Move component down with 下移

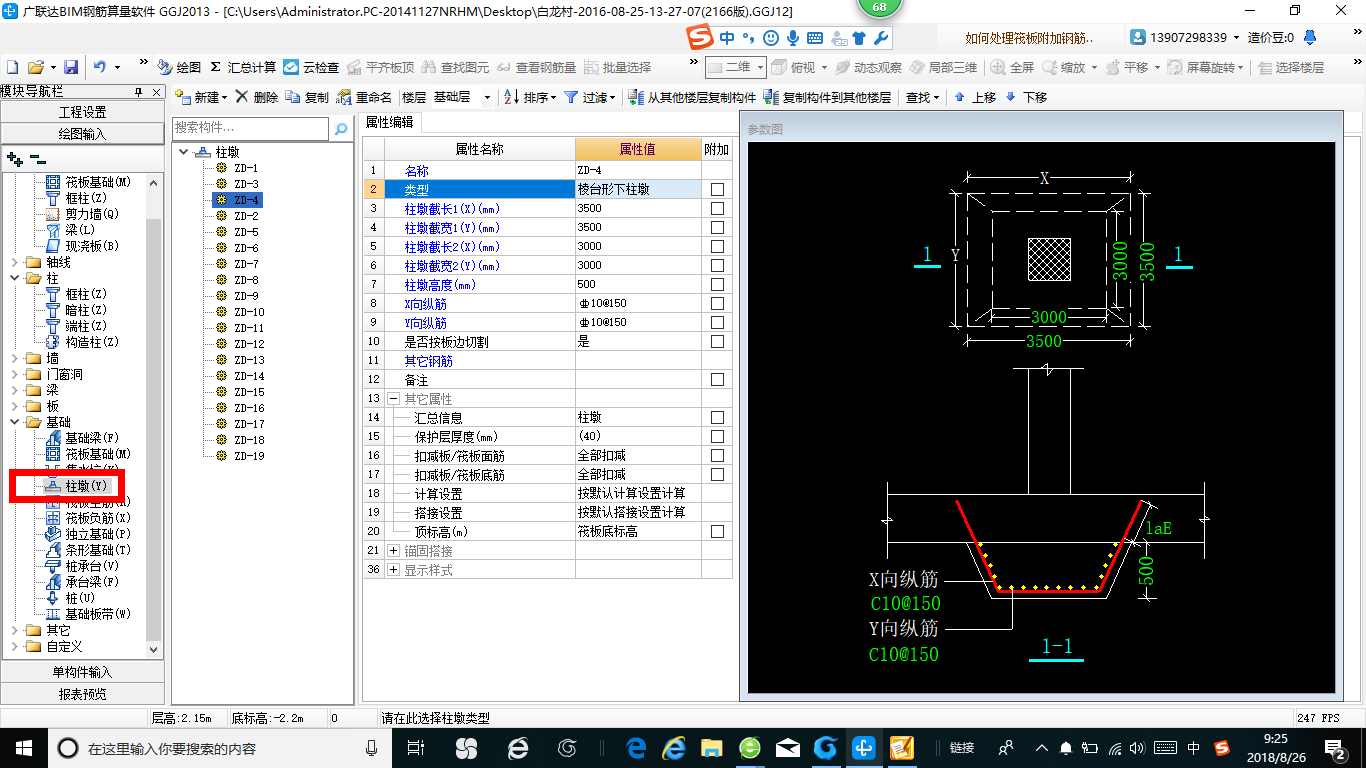coord(1026,97)
